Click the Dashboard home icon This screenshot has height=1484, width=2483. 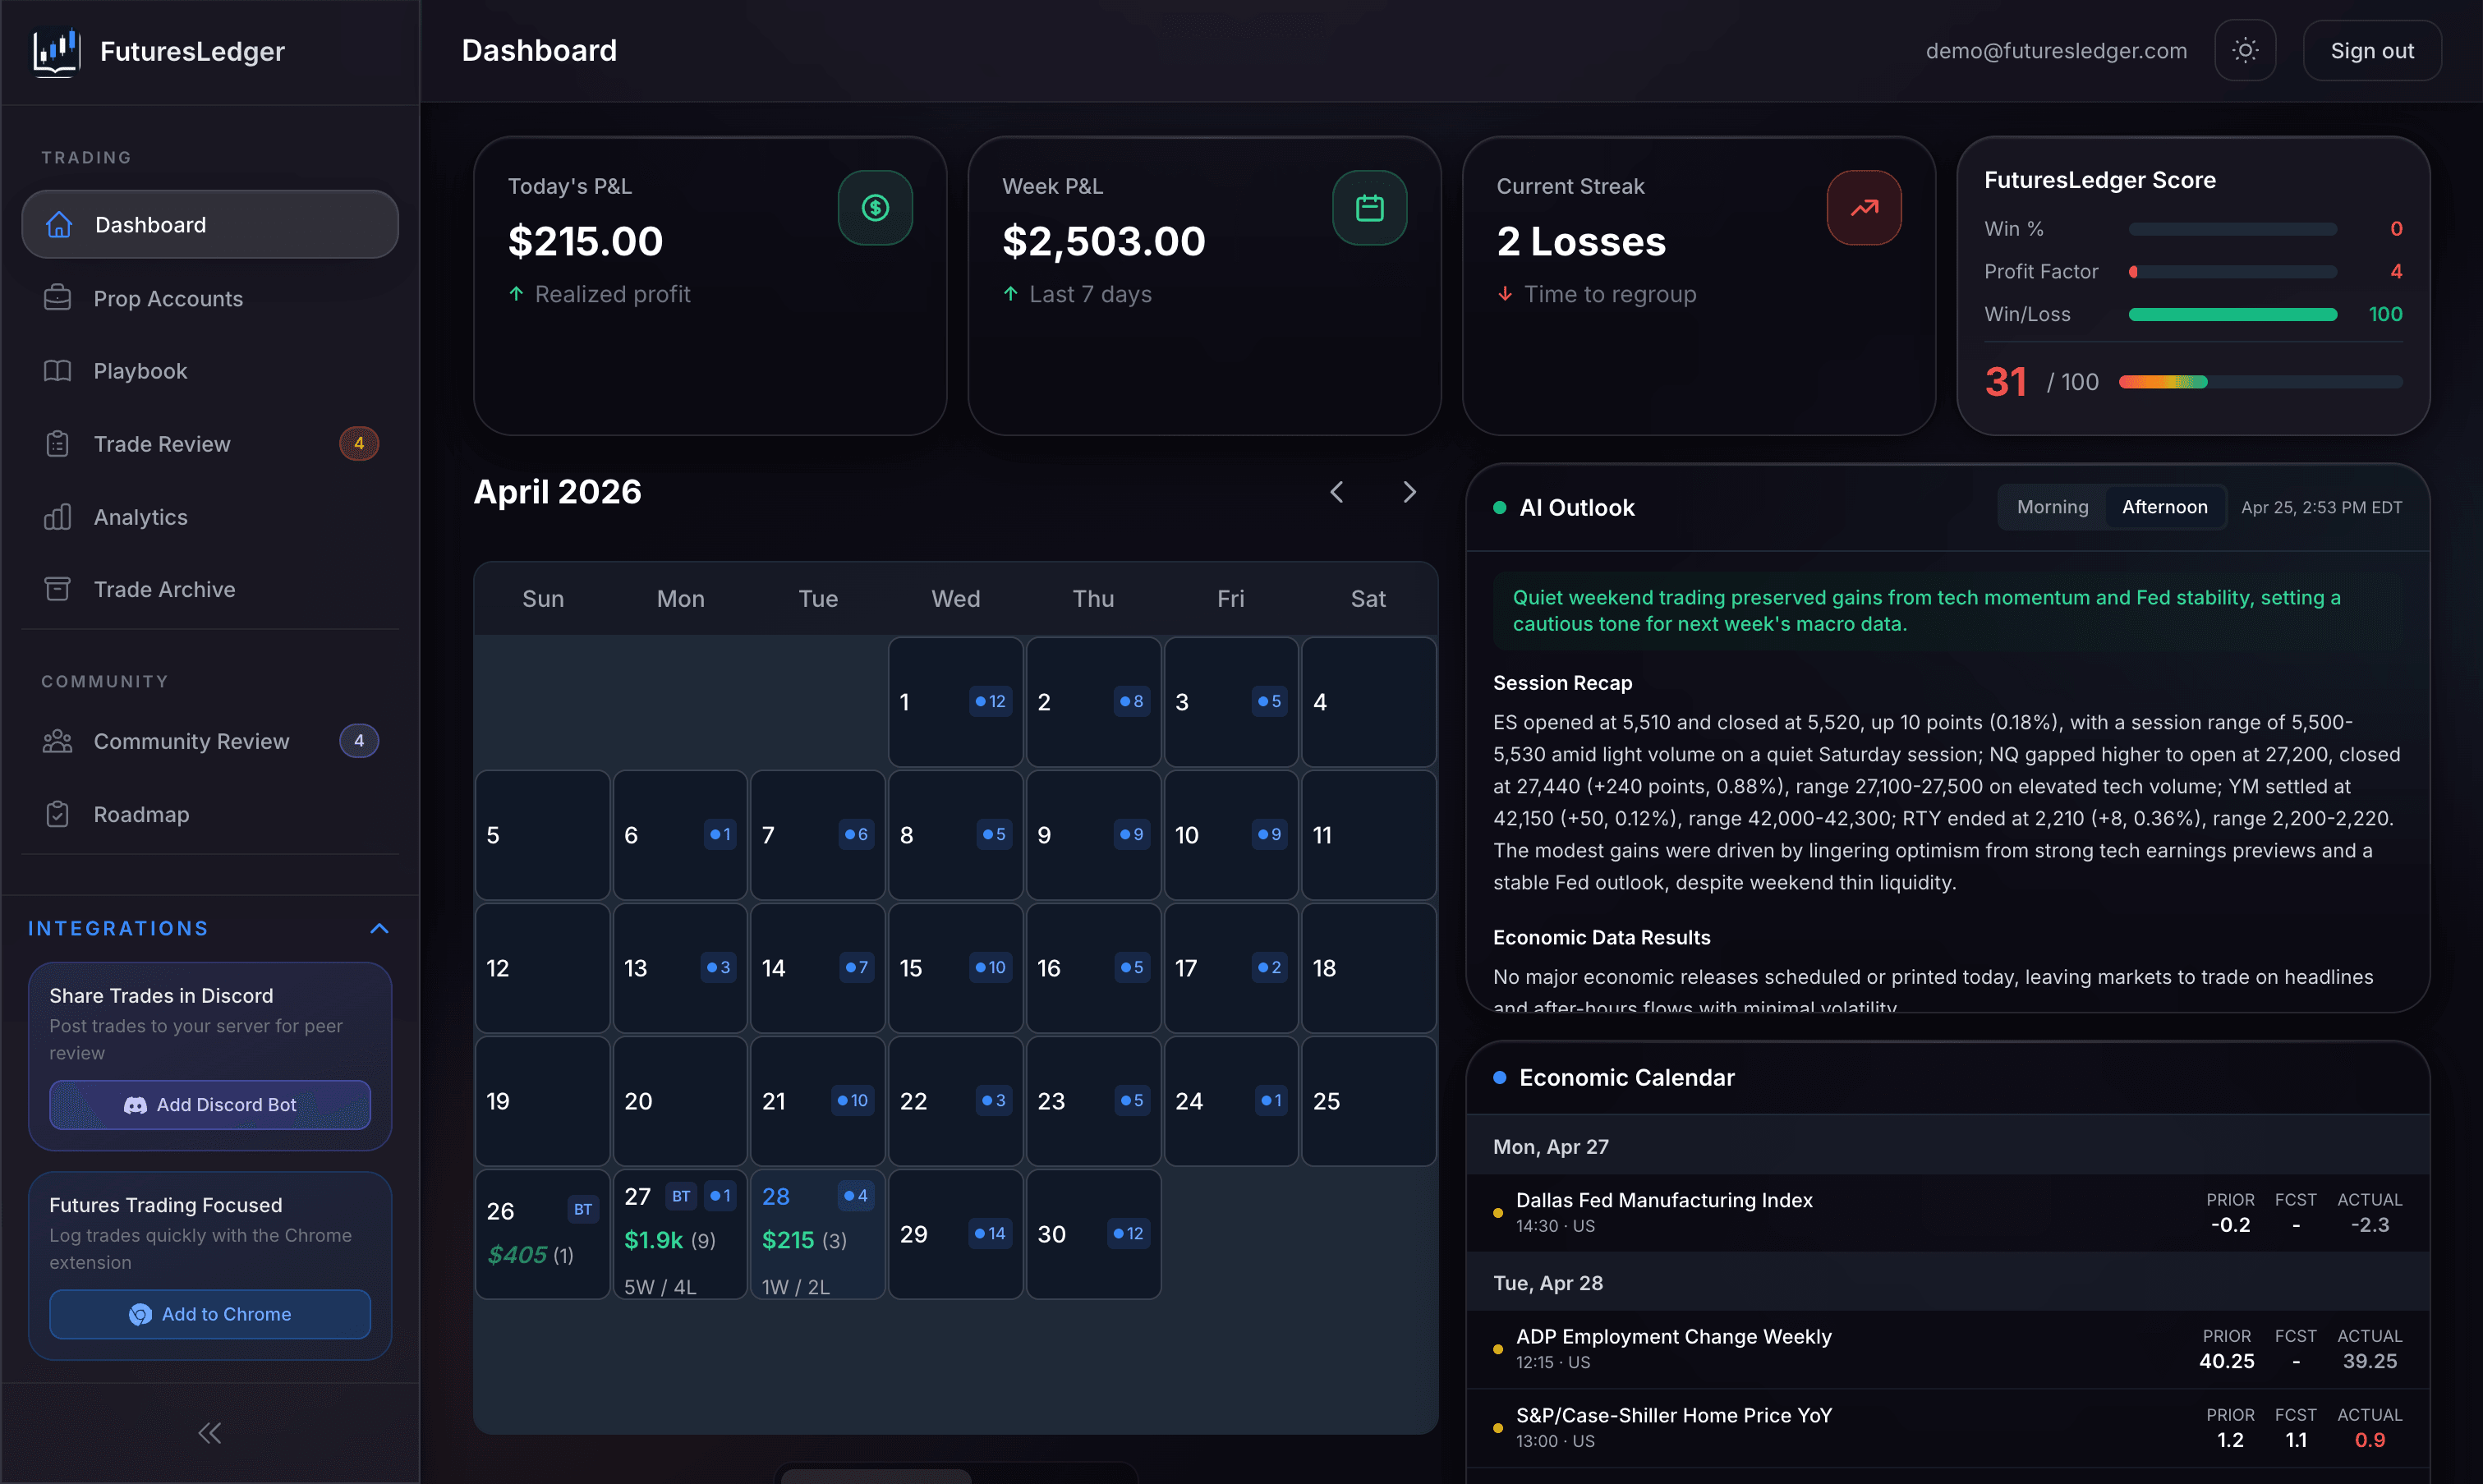point(59,225)
